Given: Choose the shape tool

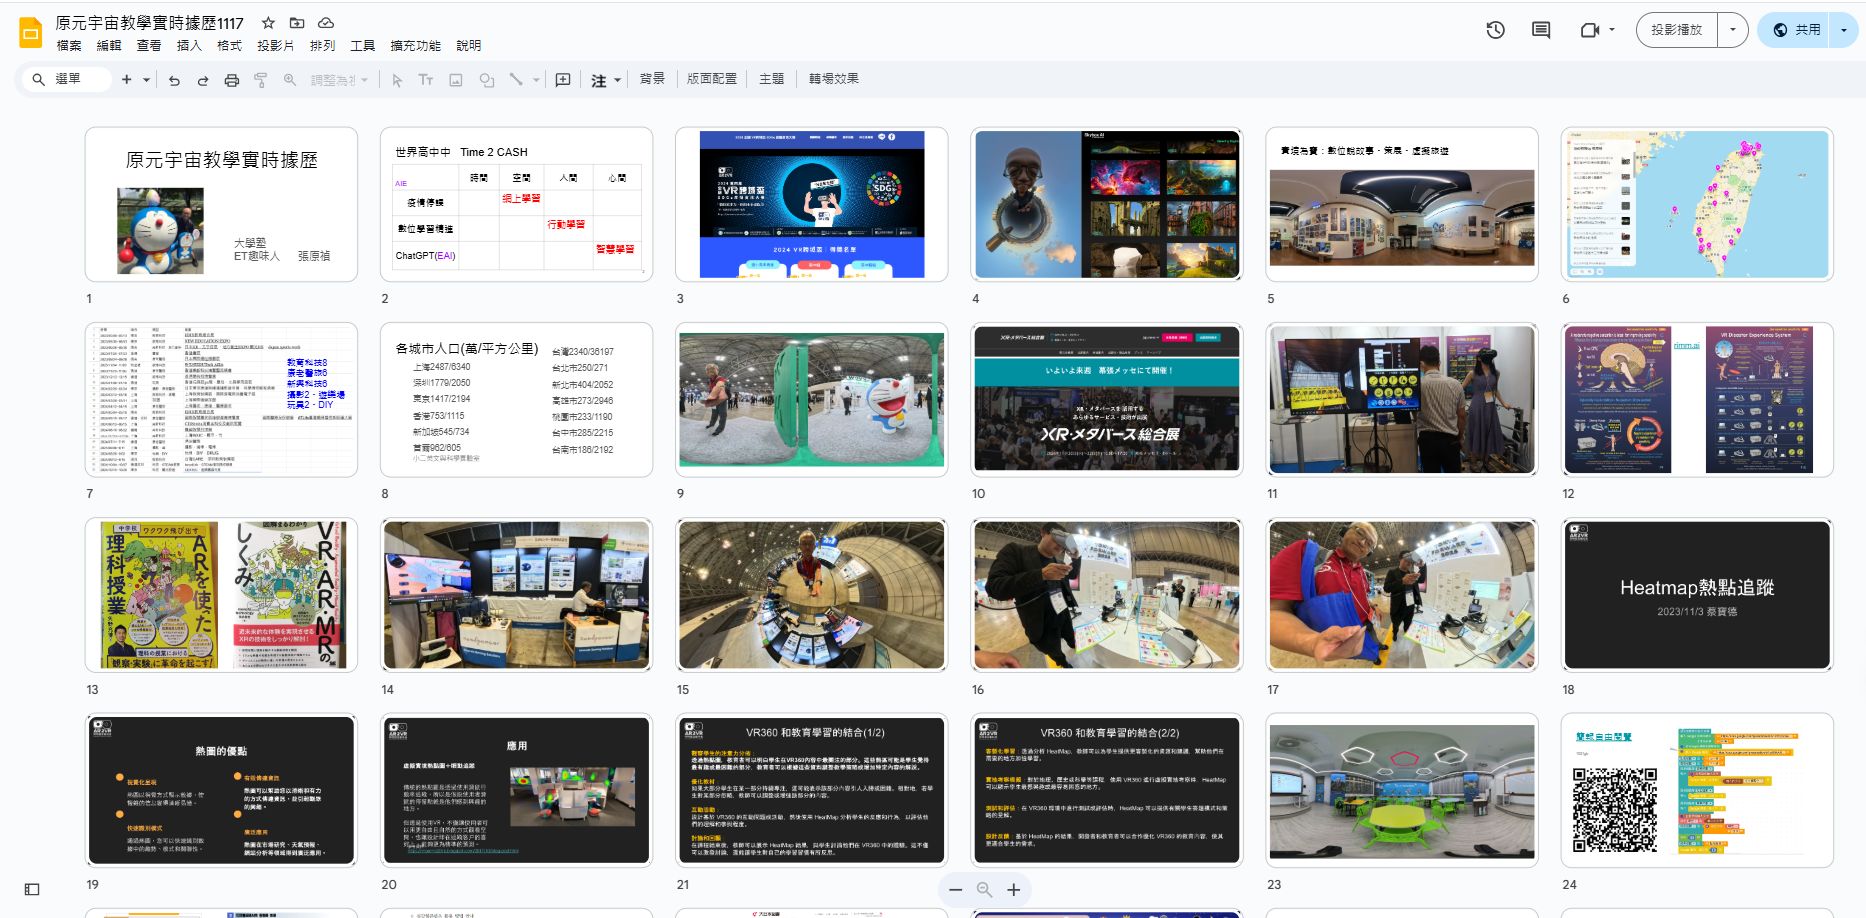Looking at the screenshot, I should coord(487,80).
